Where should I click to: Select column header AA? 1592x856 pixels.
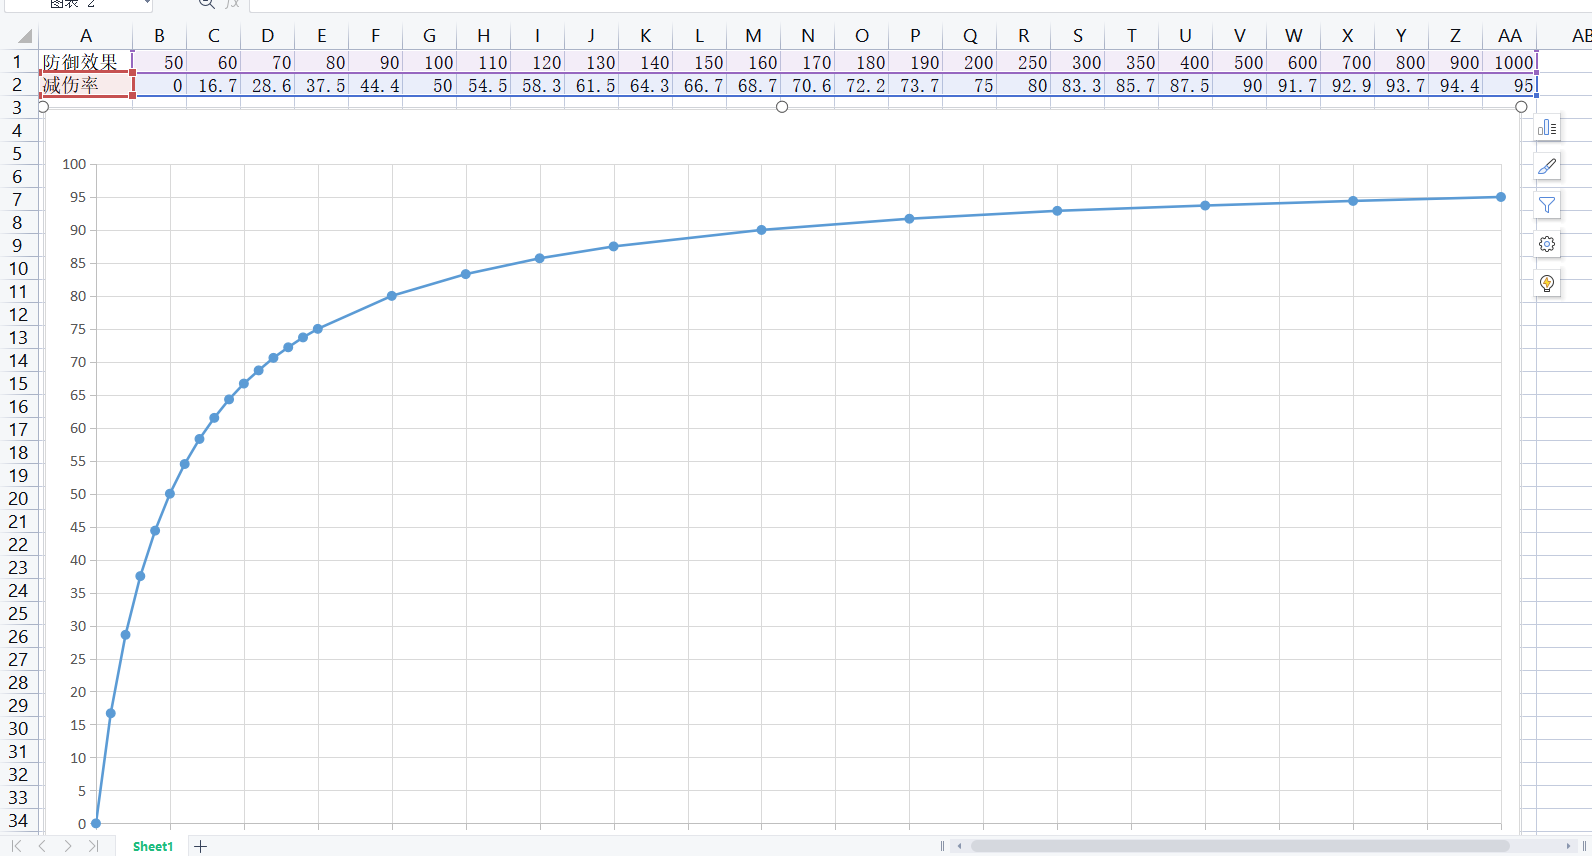click(x=1510, y=36)
